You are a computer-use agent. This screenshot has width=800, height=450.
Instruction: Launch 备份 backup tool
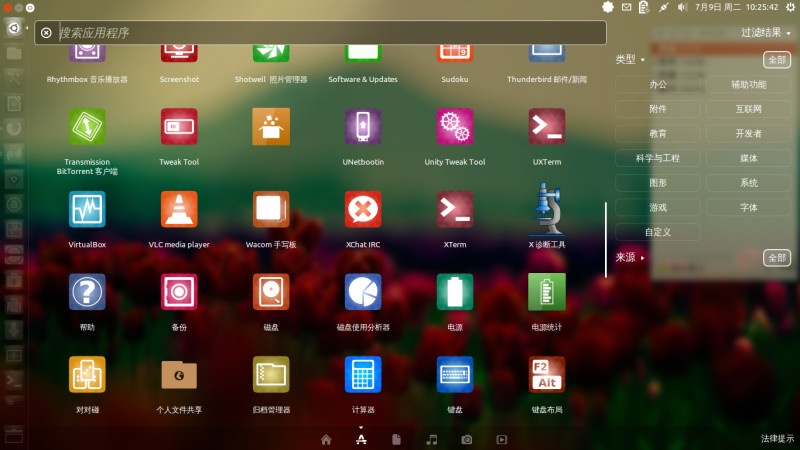coord(179,292)
